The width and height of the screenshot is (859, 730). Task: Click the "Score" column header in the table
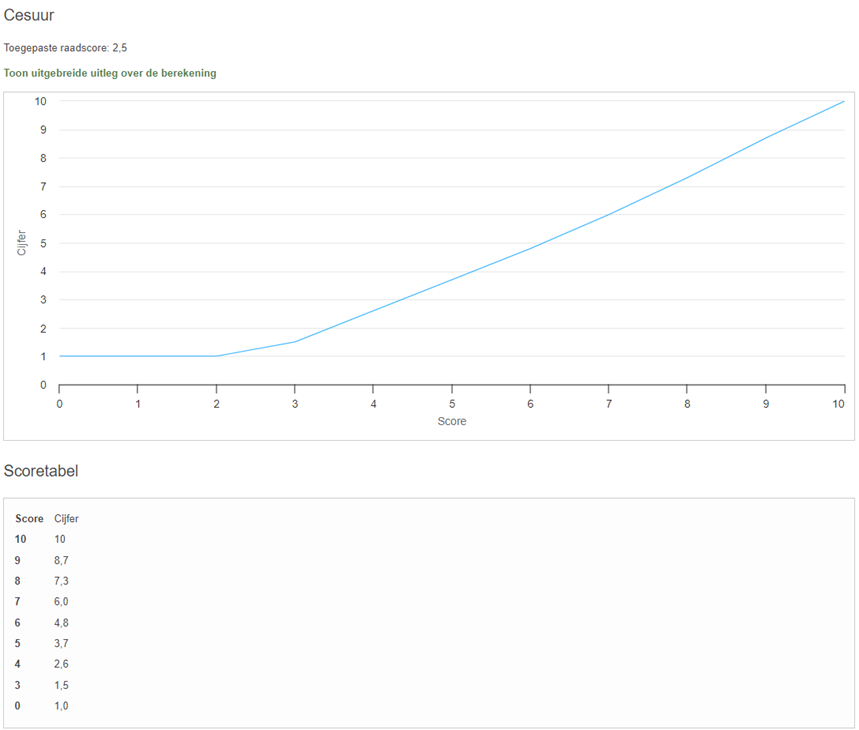click(x=29, y=518)
